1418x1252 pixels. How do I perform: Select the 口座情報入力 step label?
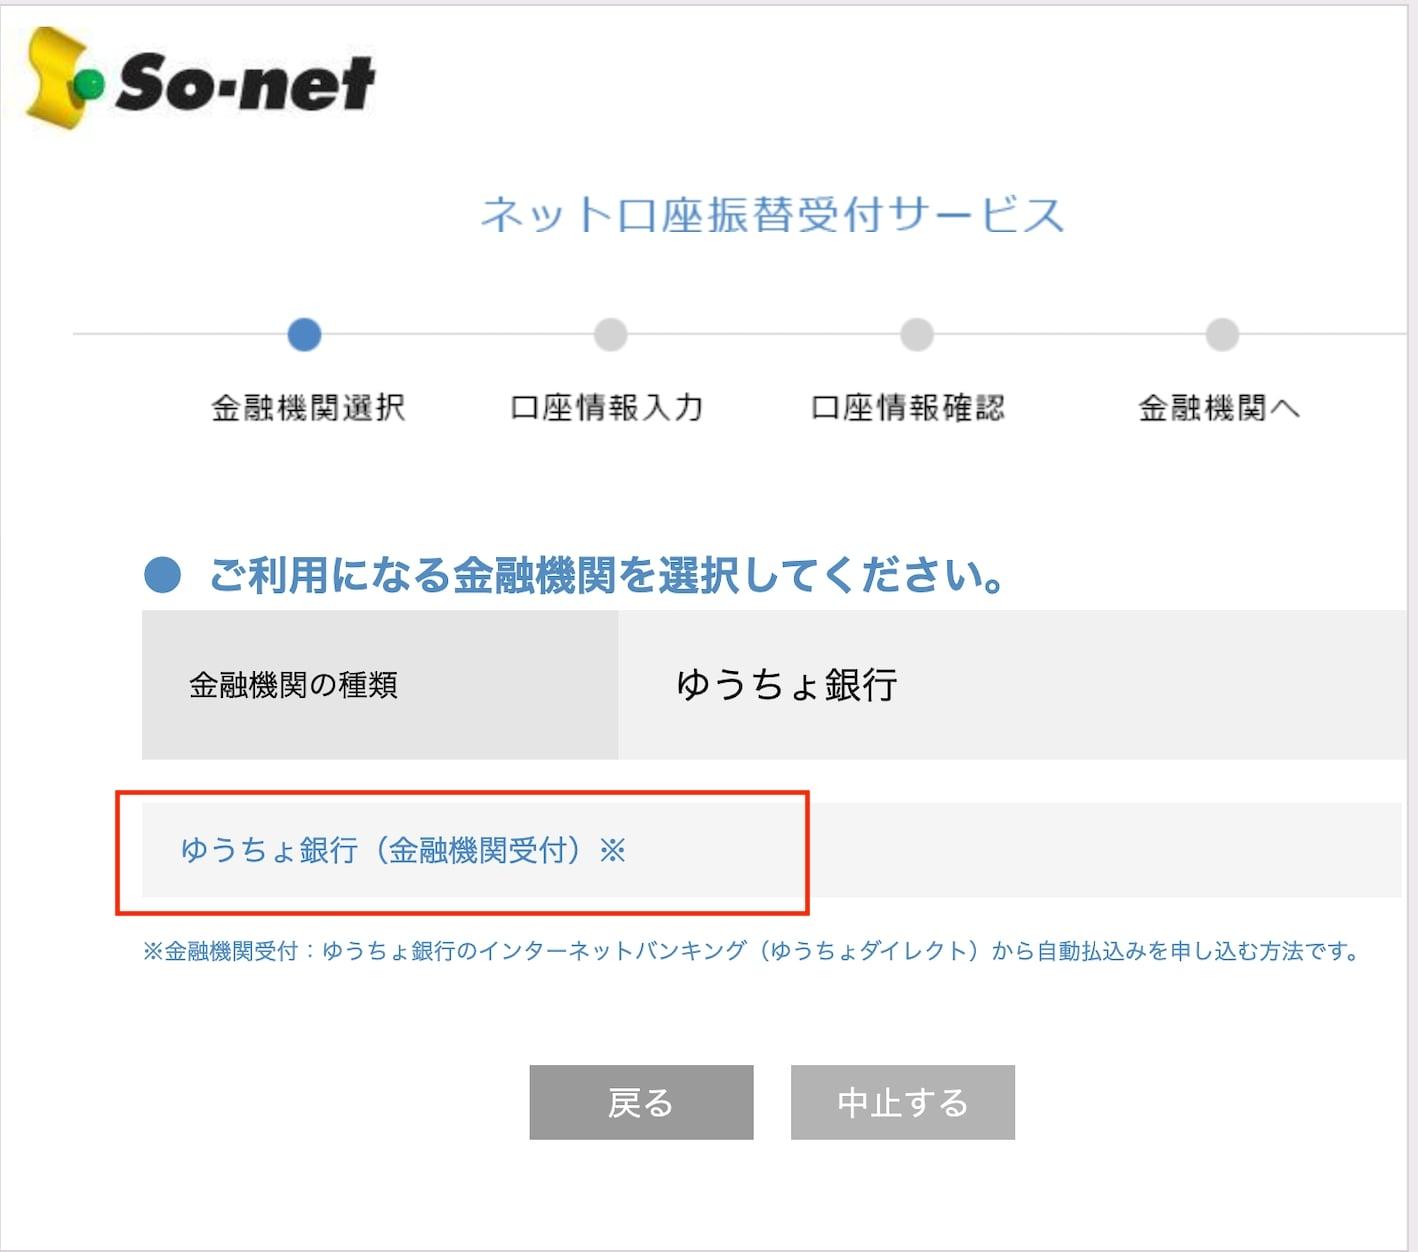coord(607,408)
